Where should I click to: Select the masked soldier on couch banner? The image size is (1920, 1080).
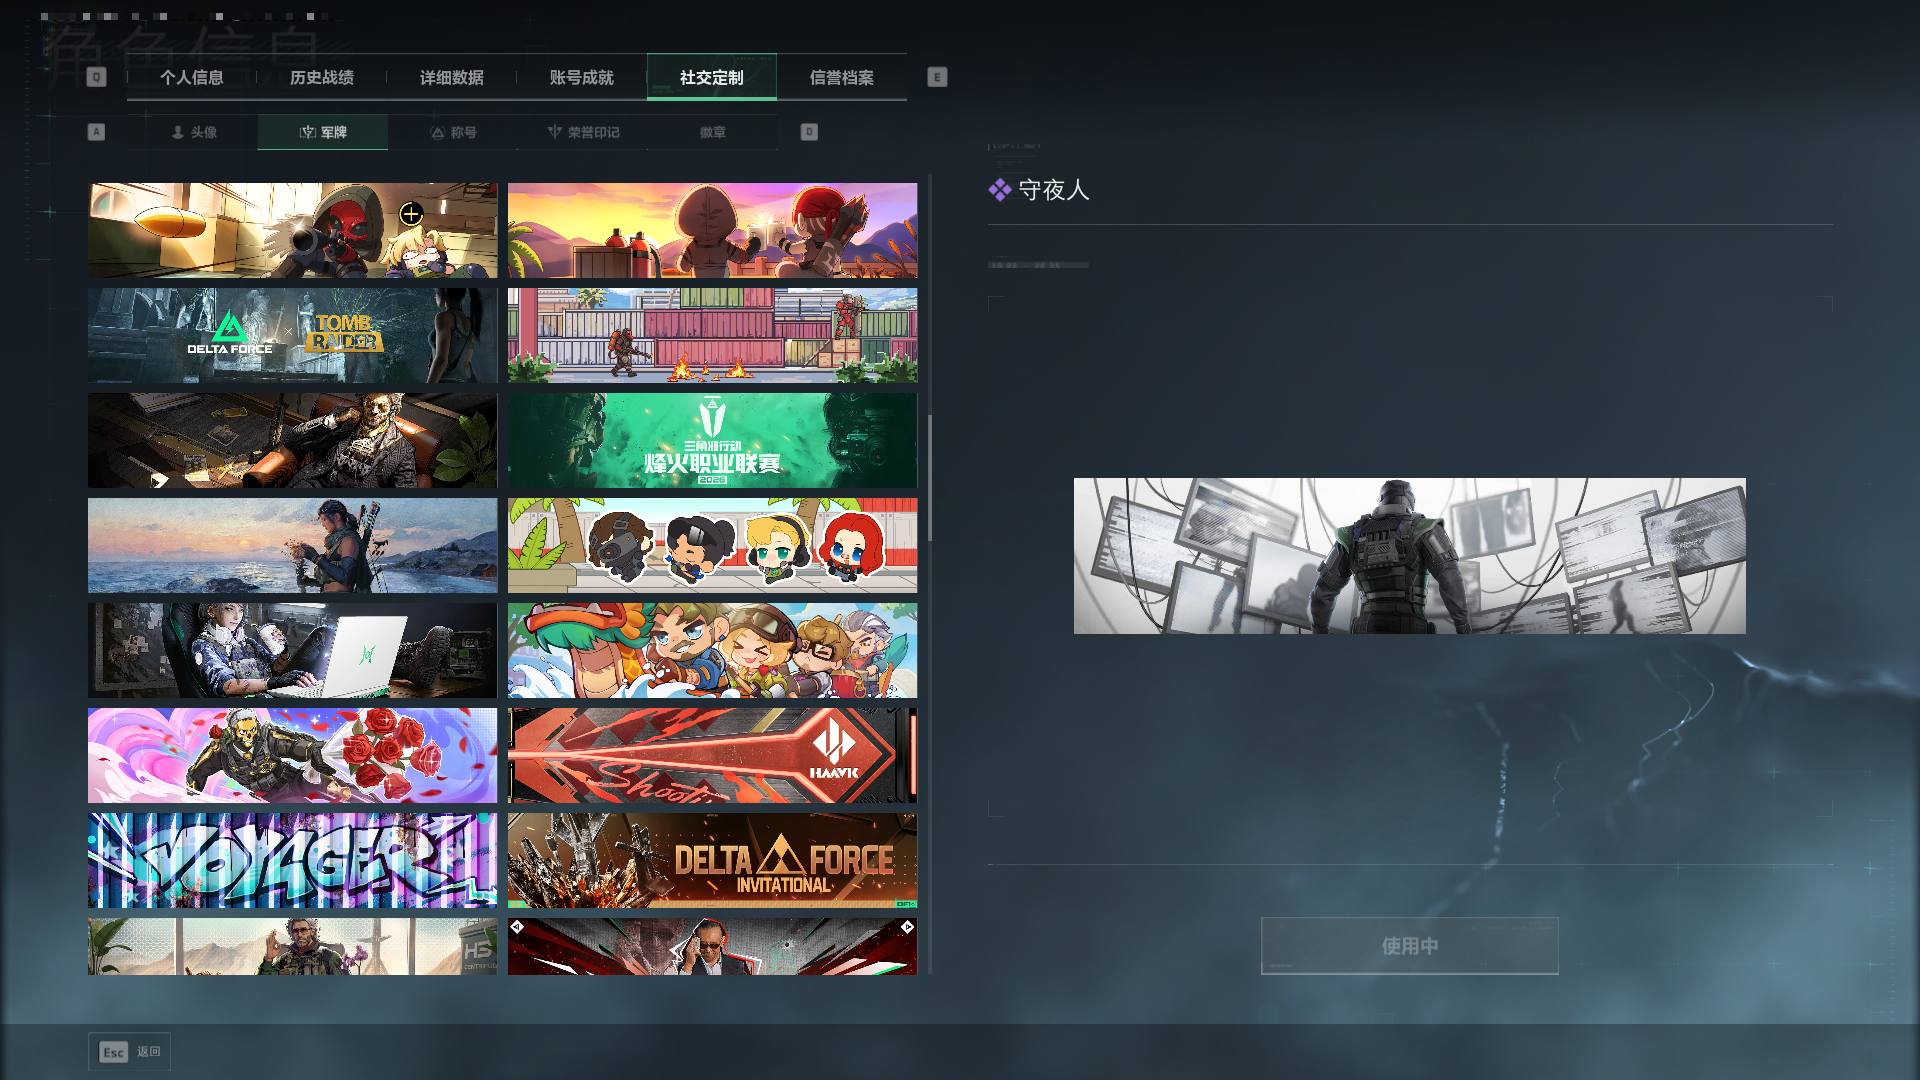point(292,441)
